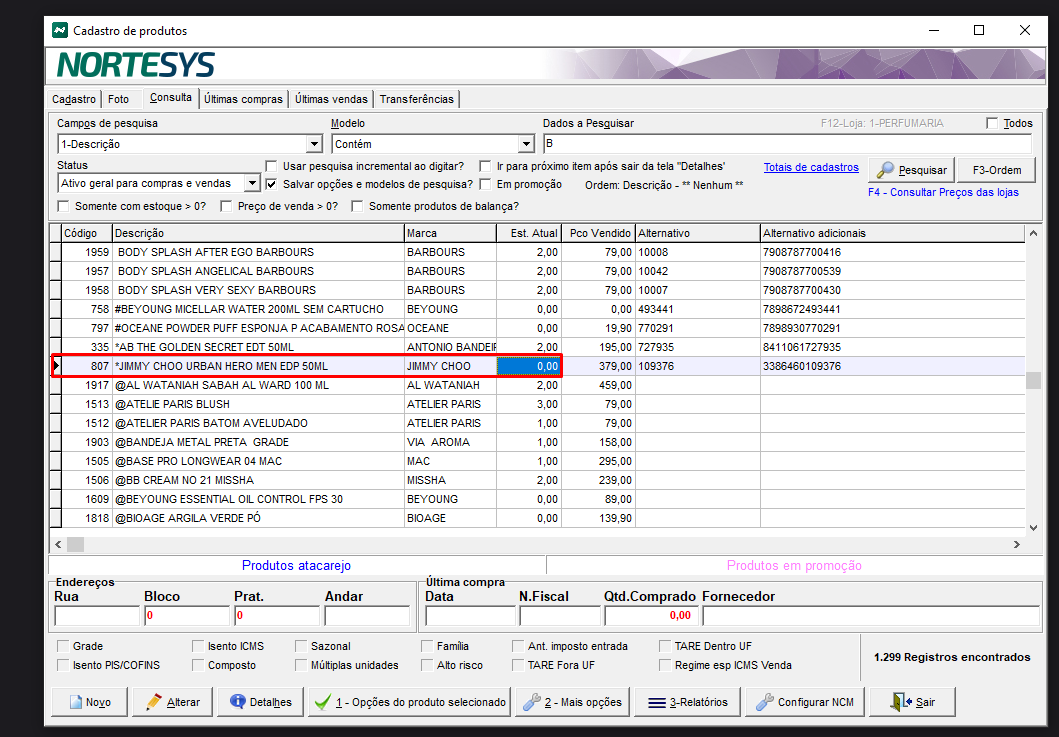Enable Regime esp ICMS Venda
Screen dimensions: 1059x737
[x=665, y=665]
